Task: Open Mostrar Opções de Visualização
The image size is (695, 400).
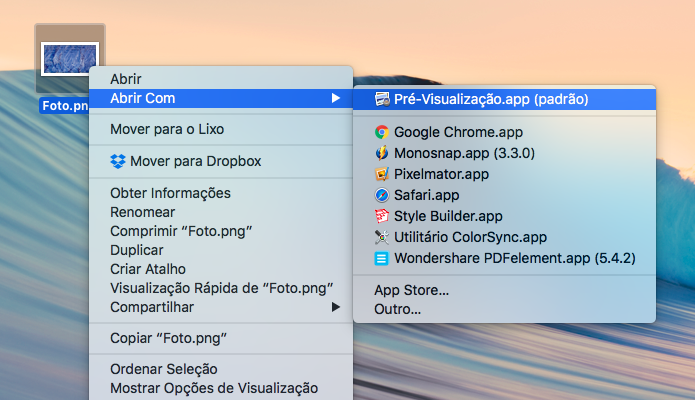Action: (221, 388)
